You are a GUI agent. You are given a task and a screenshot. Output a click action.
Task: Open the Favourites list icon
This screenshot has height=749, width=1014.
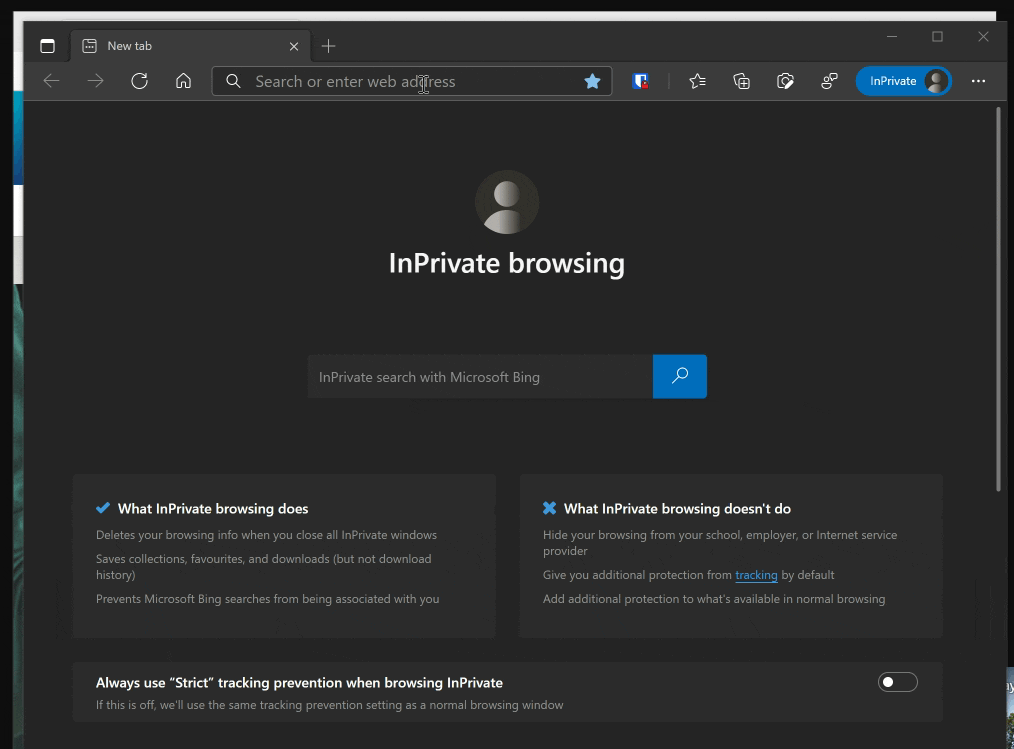697,81
